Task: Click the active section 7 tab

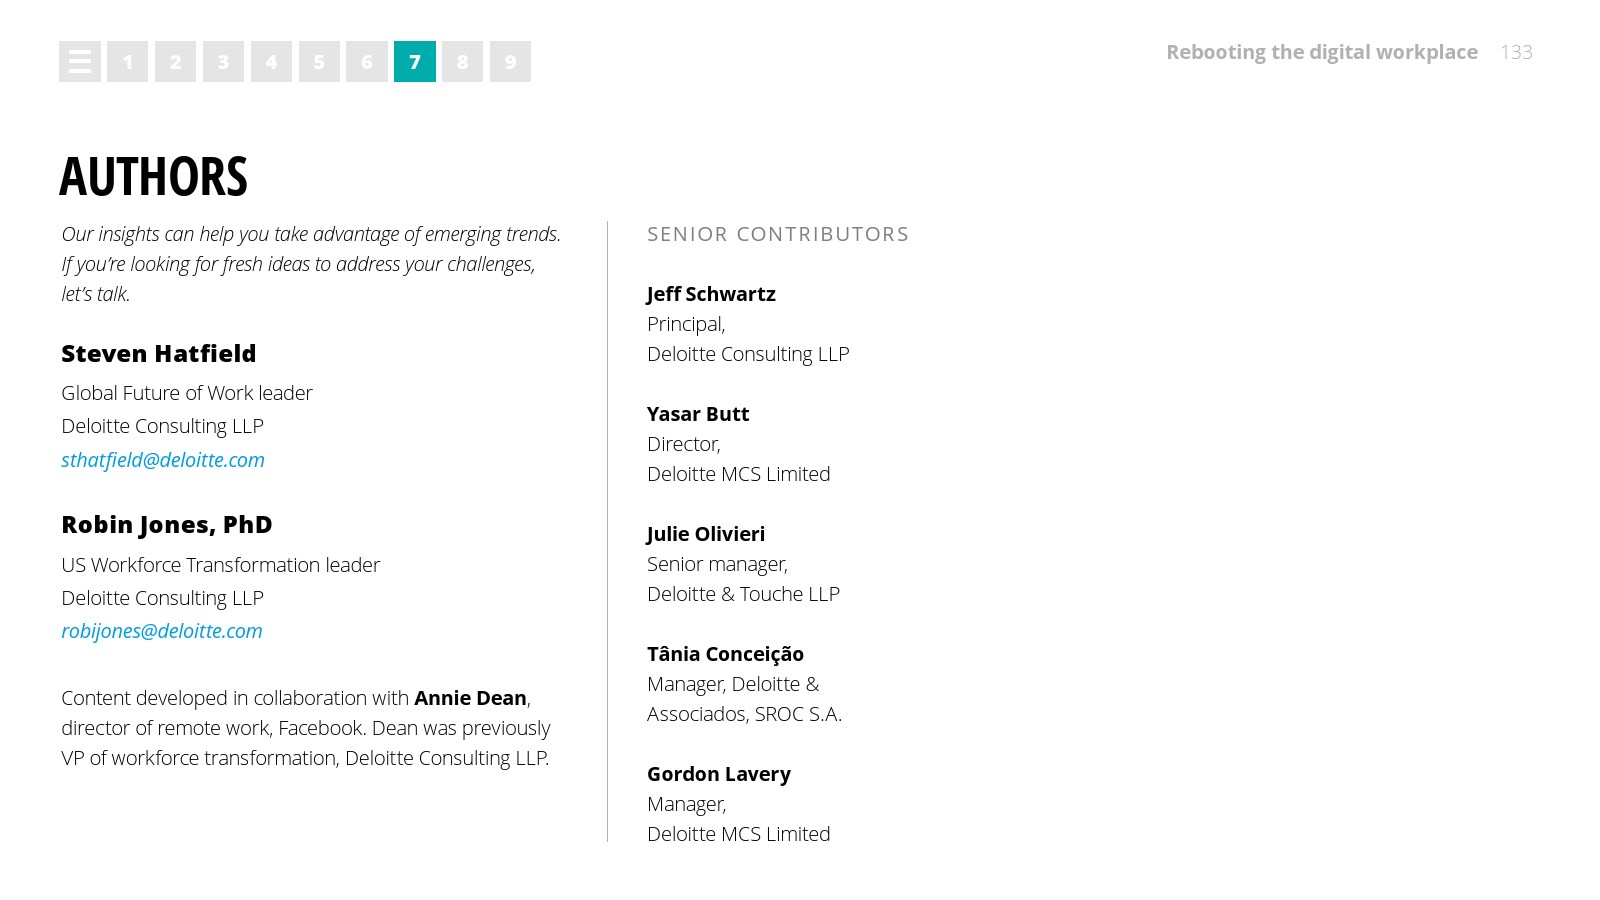Action: [x=415, y=62]
